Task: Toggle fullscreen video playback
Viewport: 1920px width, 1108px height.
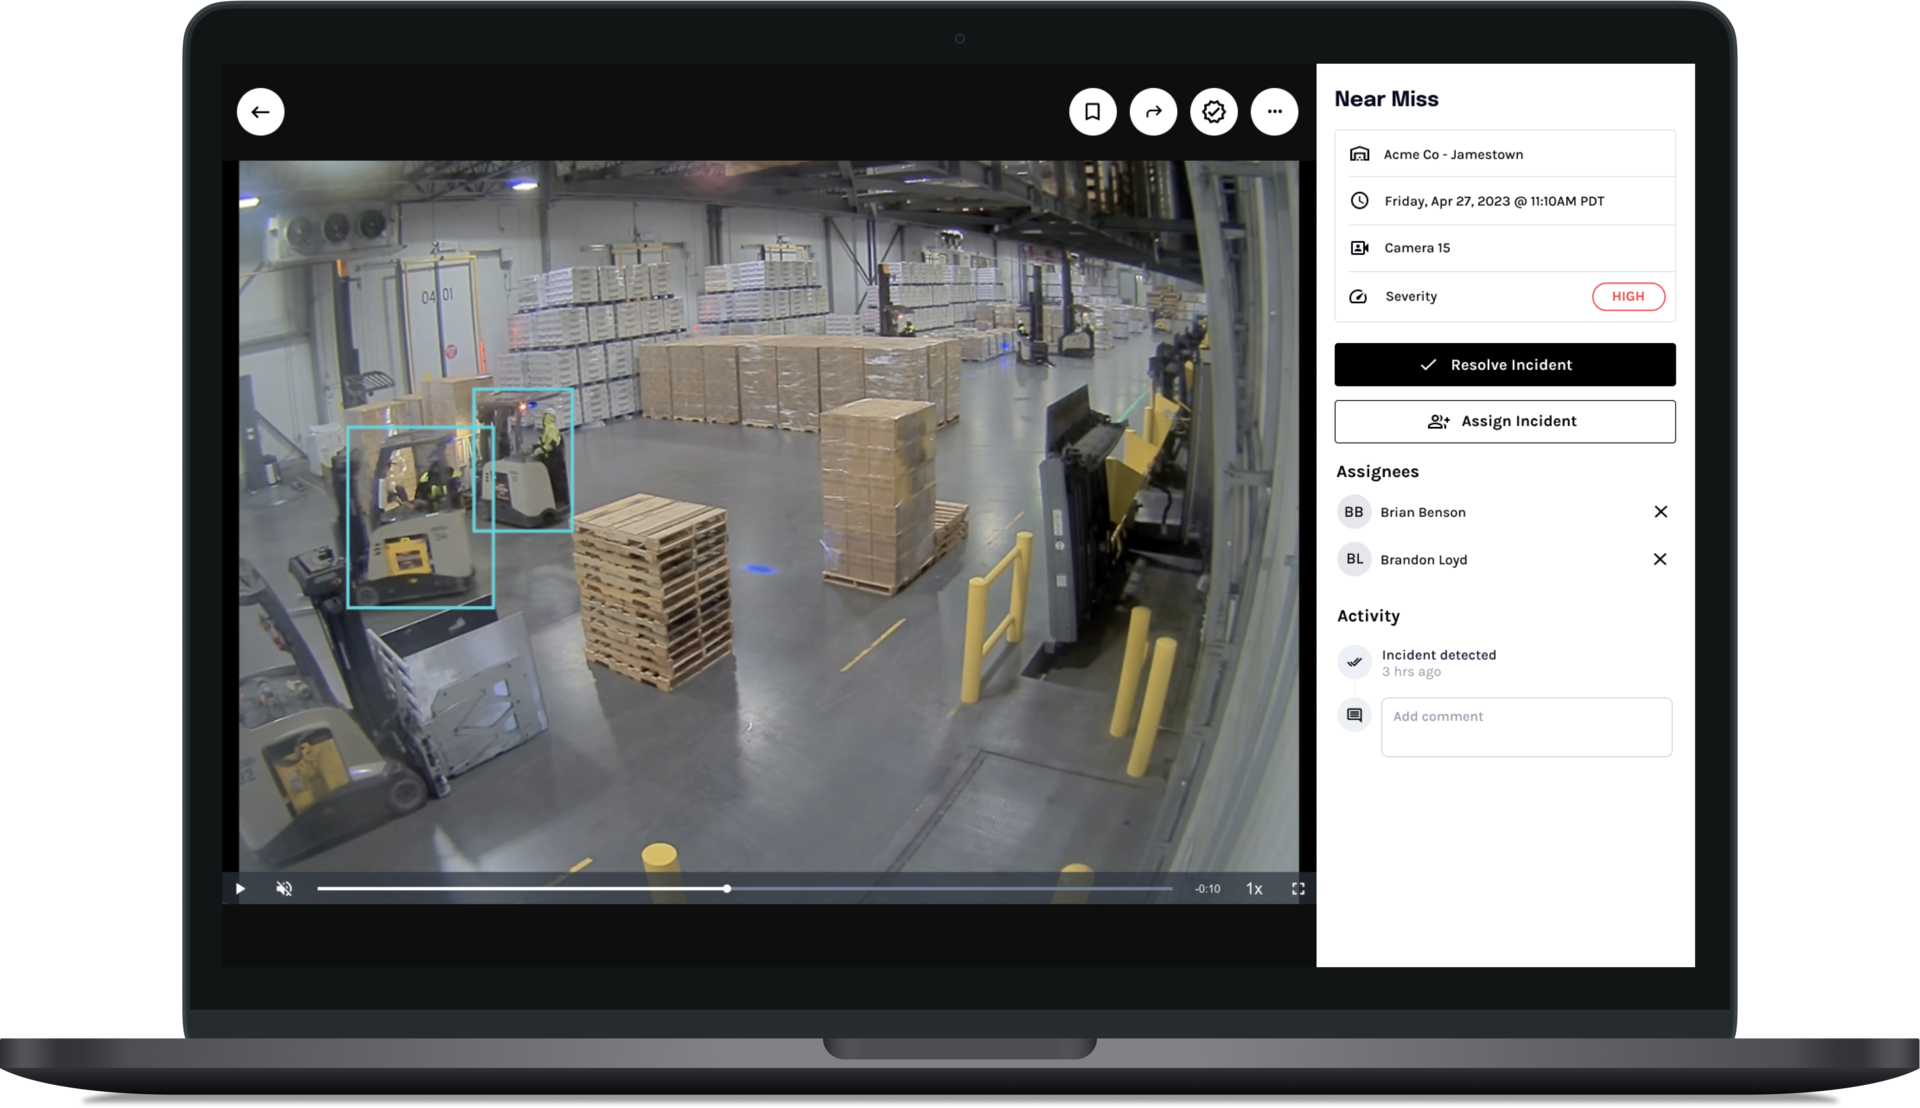Action: click(1299, 888)
